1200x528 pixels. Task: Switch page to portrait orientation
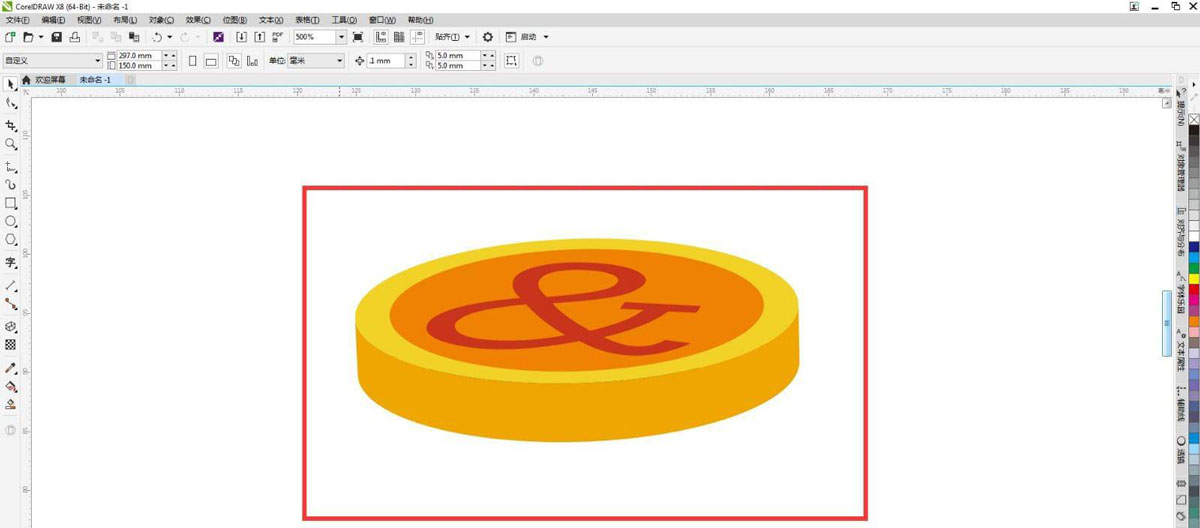192,61
